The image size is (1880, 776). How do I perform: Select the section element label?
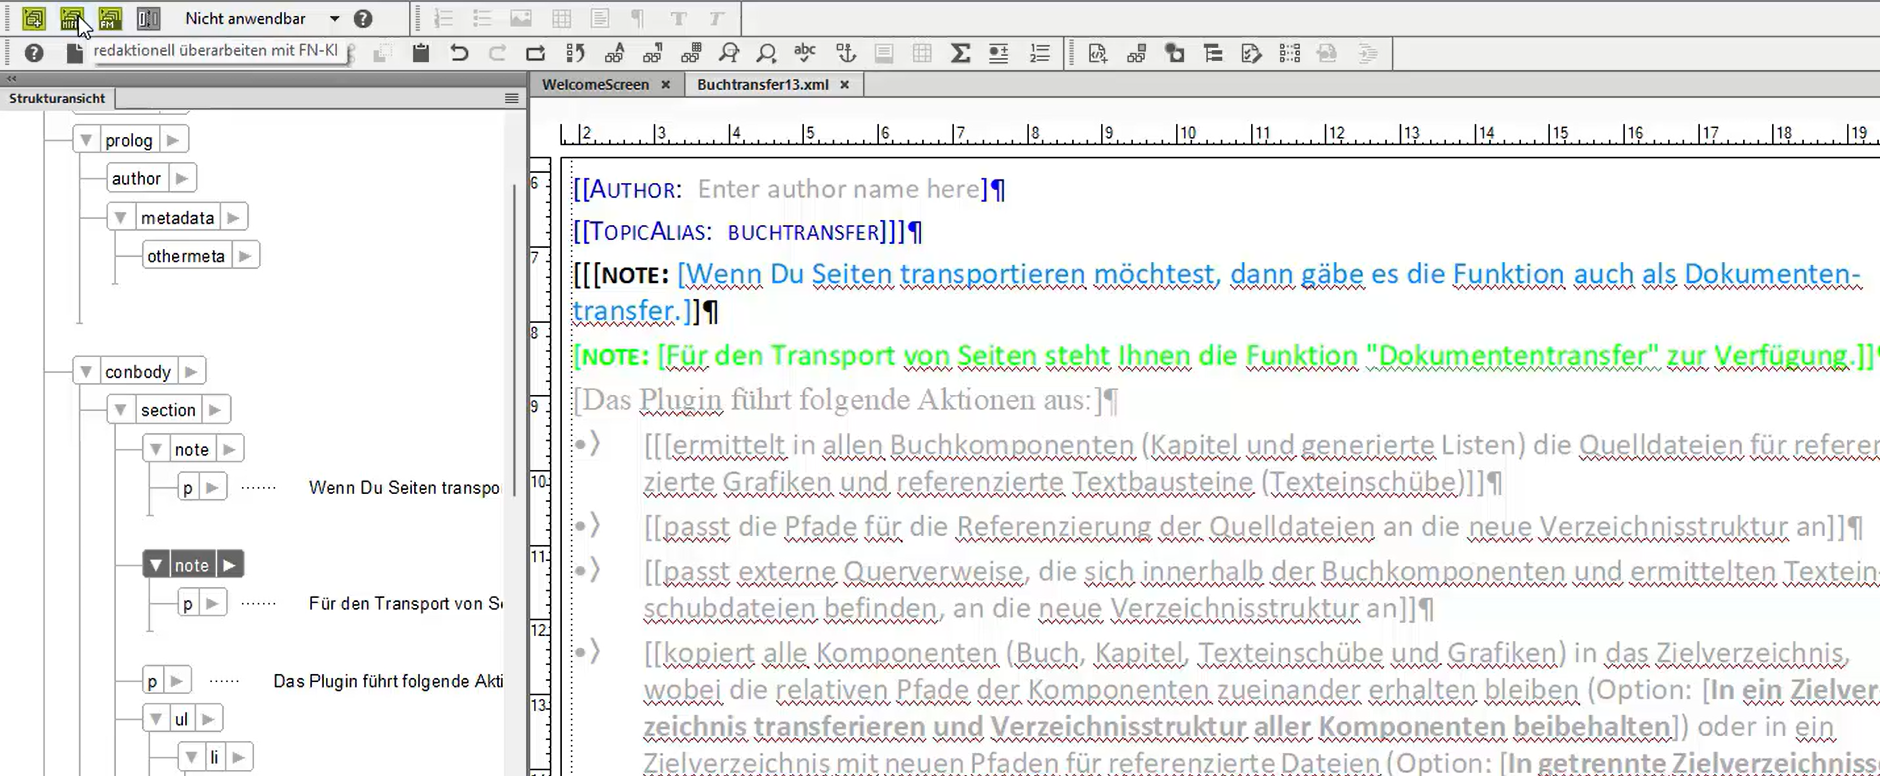click(x=168, y=410)
